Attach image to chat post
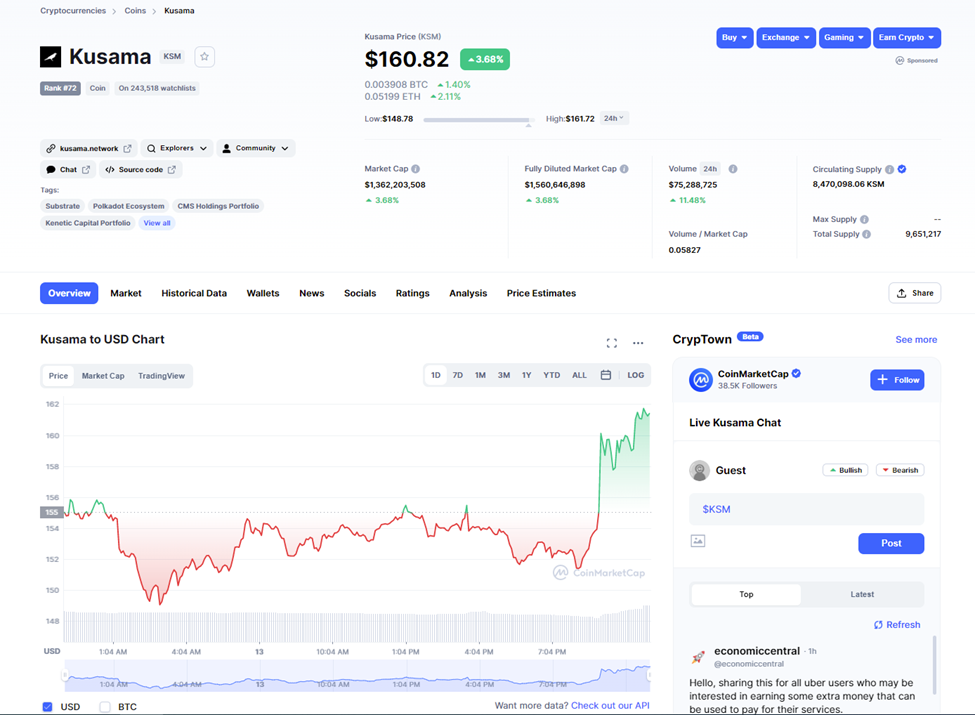Image resolution: width=975 pixels, height=715 pixels. (x=698, y=541)
